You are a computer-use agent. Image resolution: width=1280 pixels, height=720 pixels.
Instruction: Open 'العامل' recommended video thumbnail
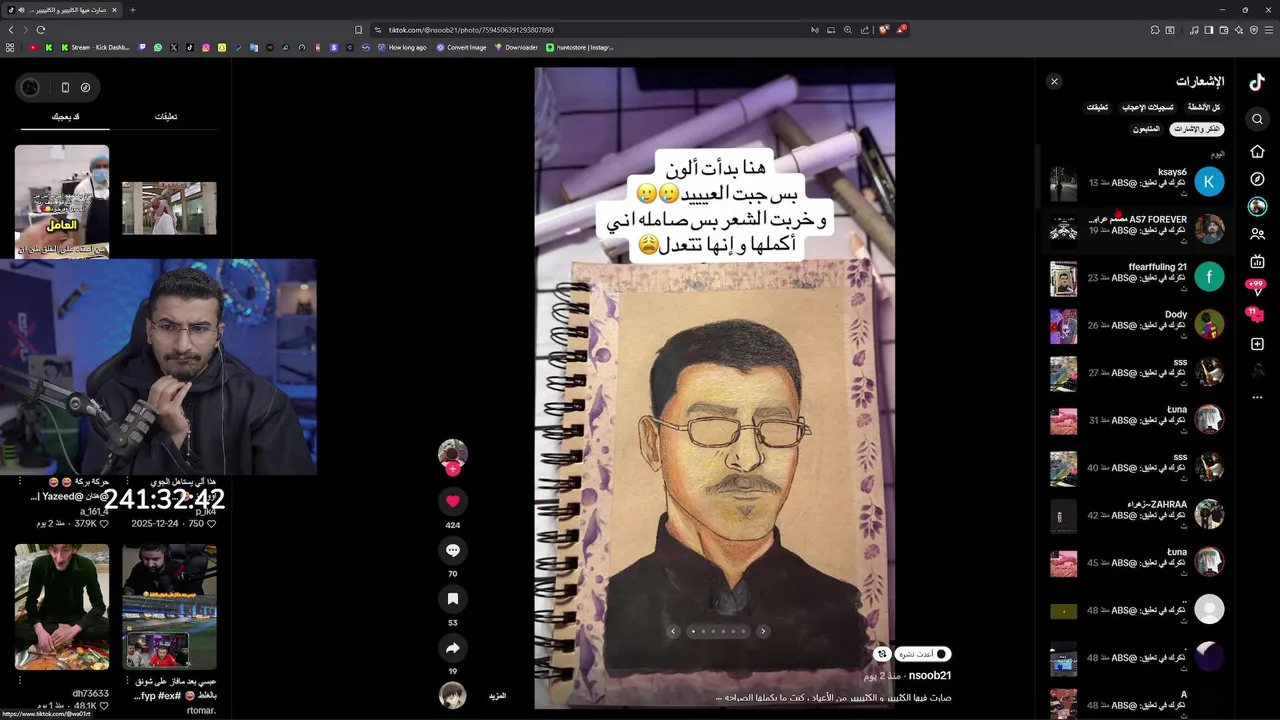(x=62, y=201)
